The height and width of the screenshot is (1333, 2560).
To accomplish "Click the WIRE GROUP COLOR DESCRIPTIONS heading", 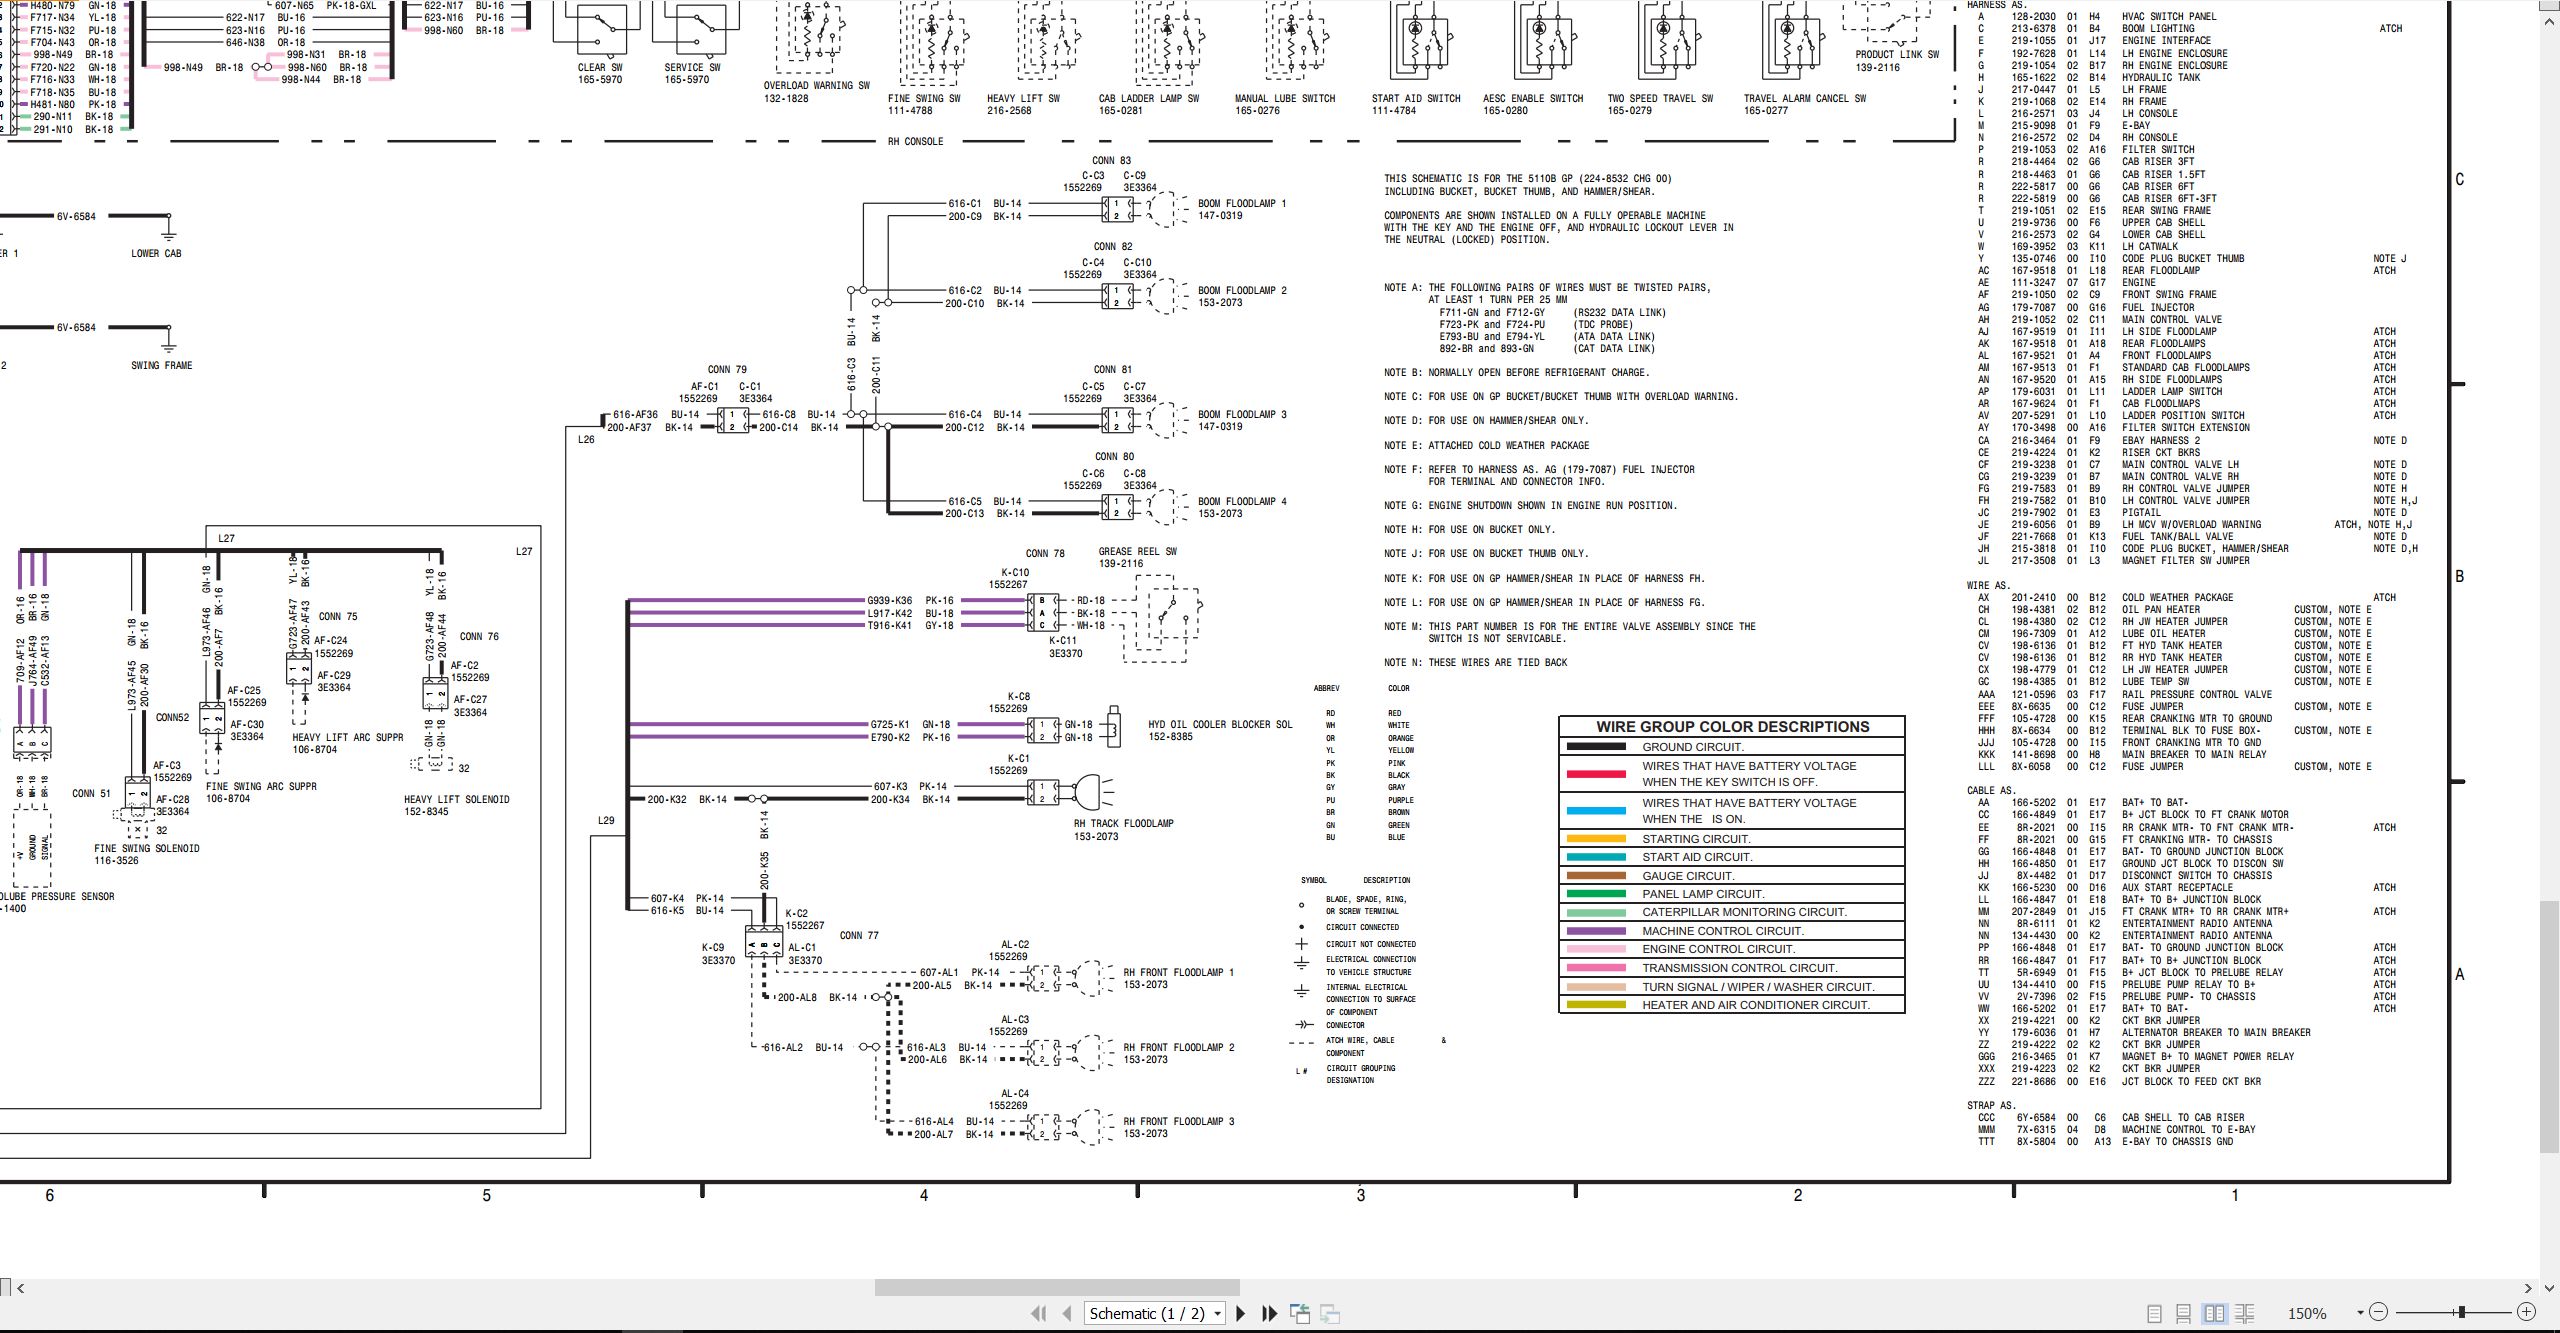I will (x=1732, y=727).
